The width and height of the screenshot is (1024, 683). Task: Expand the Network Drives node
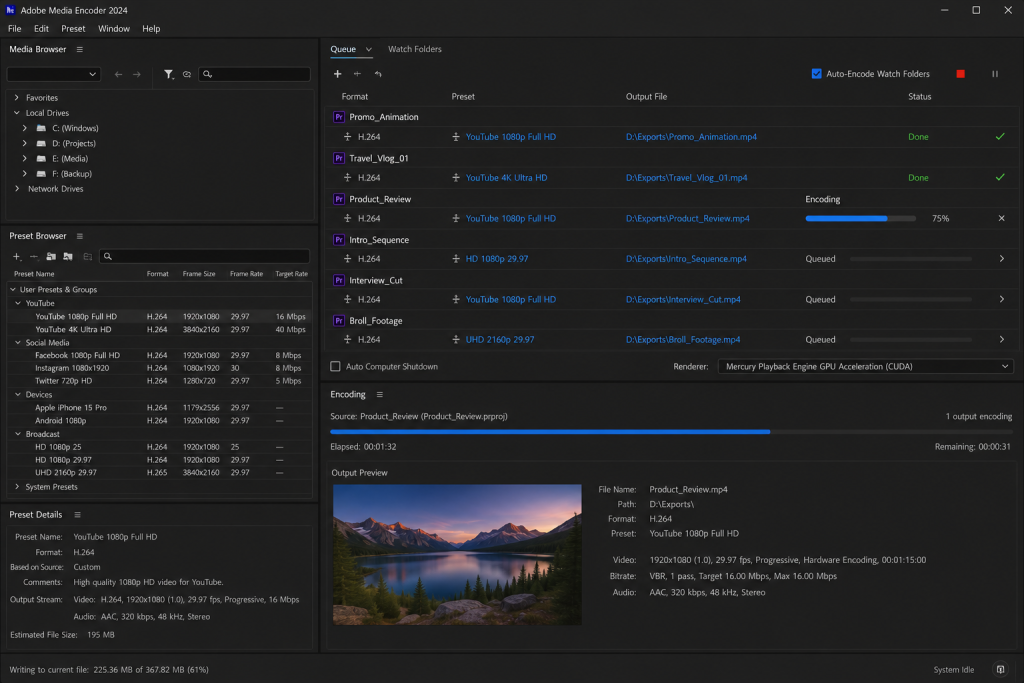pyautogui.click(x=17, y=189)
